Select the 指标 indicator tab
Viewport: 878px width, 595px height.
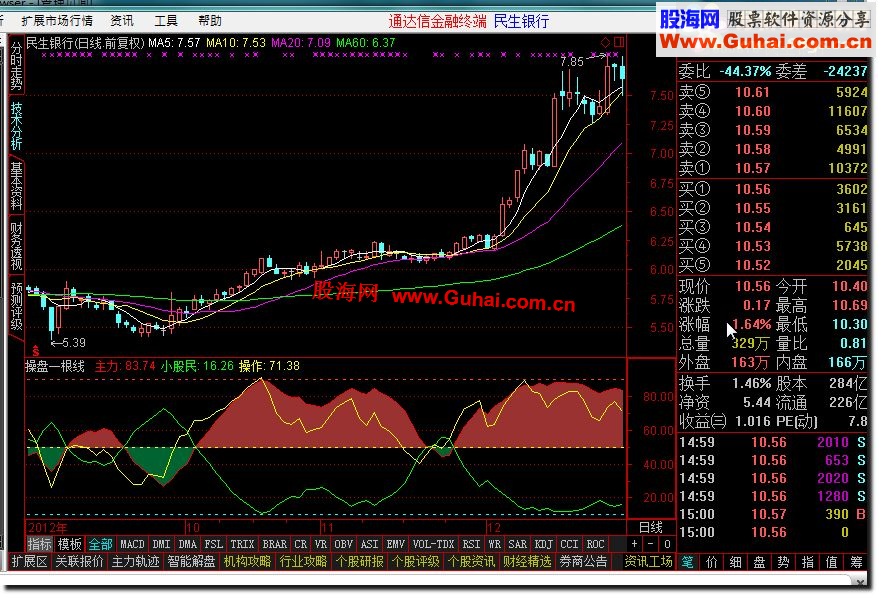pyautogui.click(x=40, y=544)
